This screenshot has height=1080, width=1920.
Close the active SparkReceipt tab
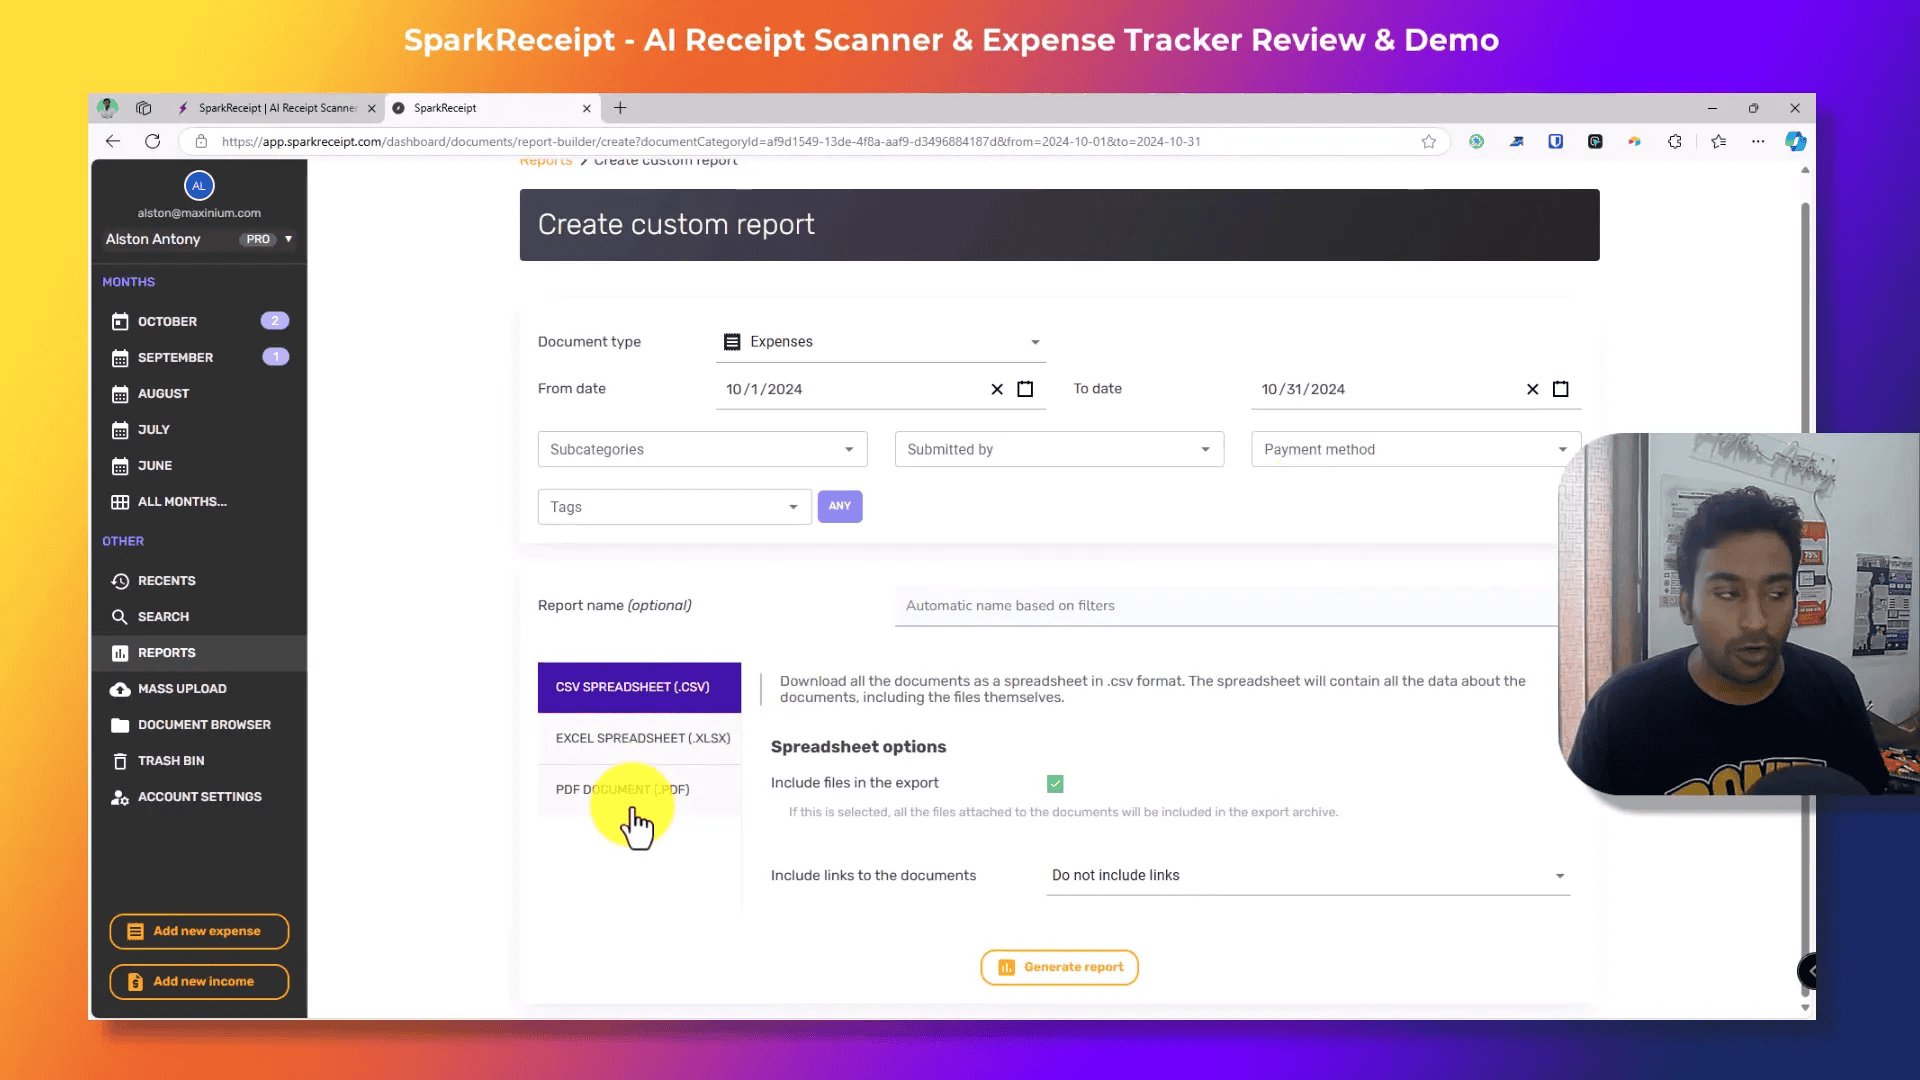(587, 108)
